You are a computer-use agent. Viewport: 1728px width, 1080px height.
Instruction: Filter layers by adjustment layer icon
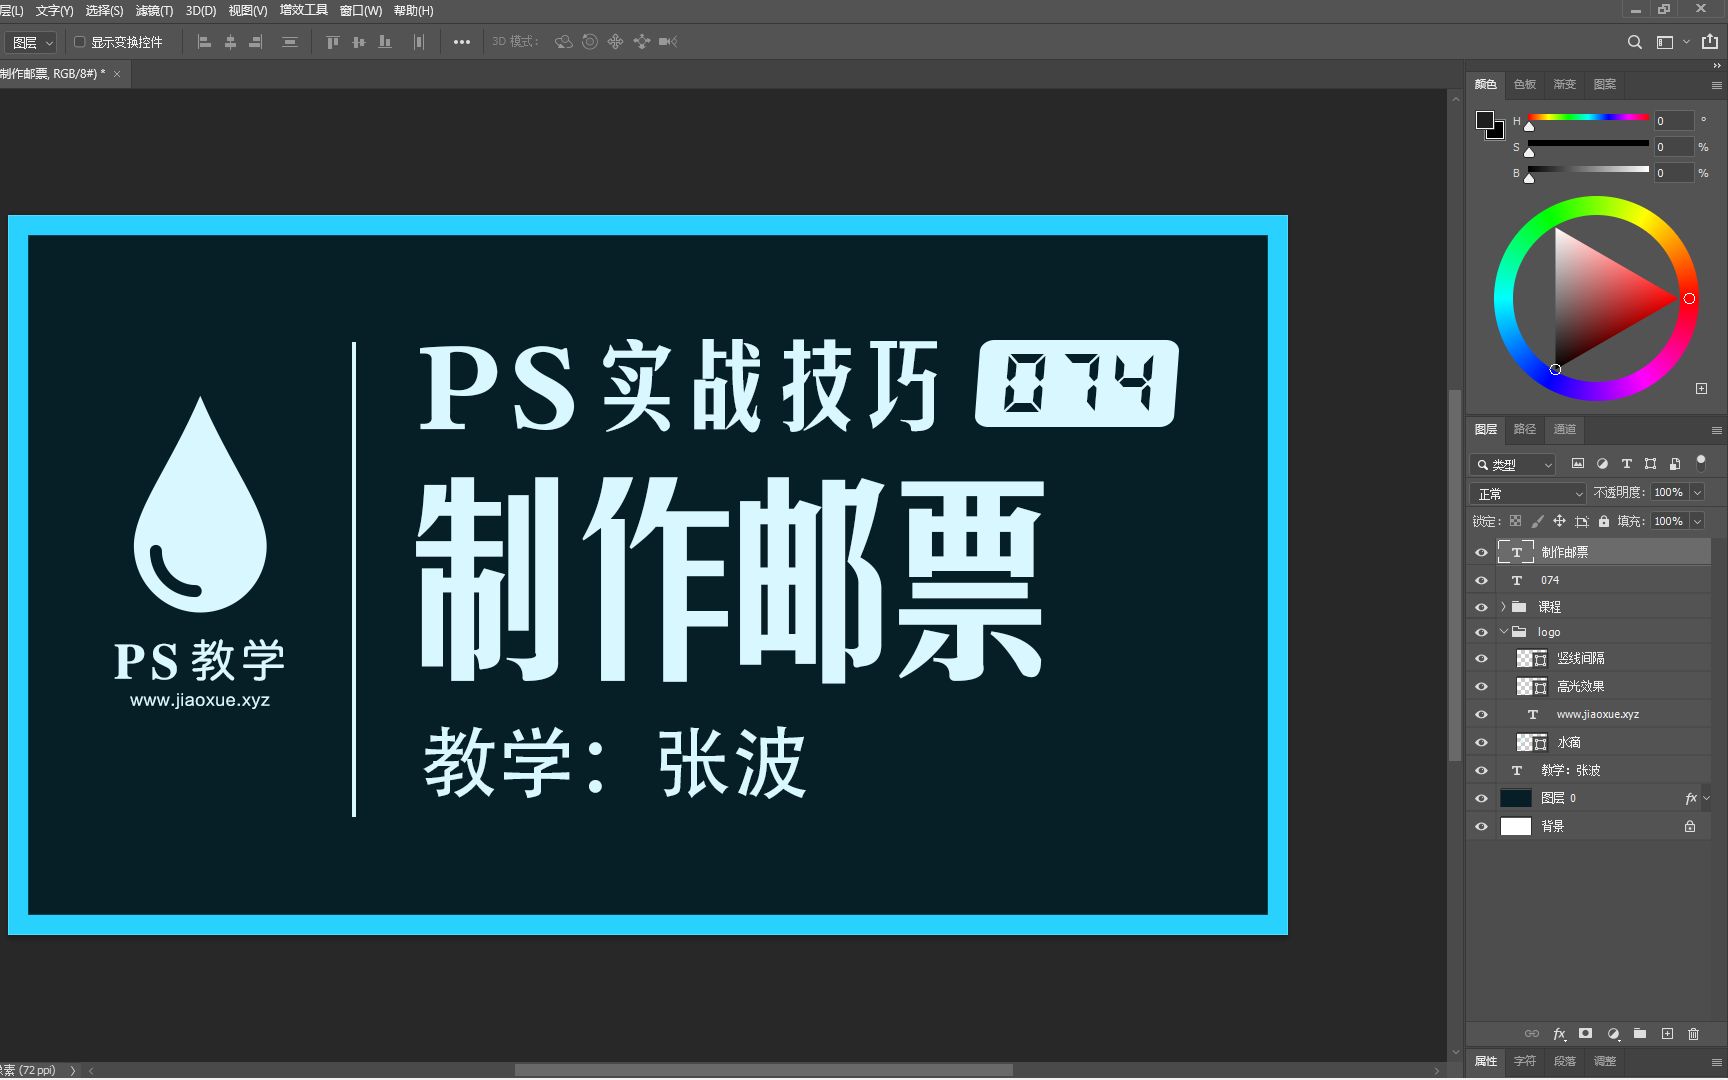pos(1602,464)
